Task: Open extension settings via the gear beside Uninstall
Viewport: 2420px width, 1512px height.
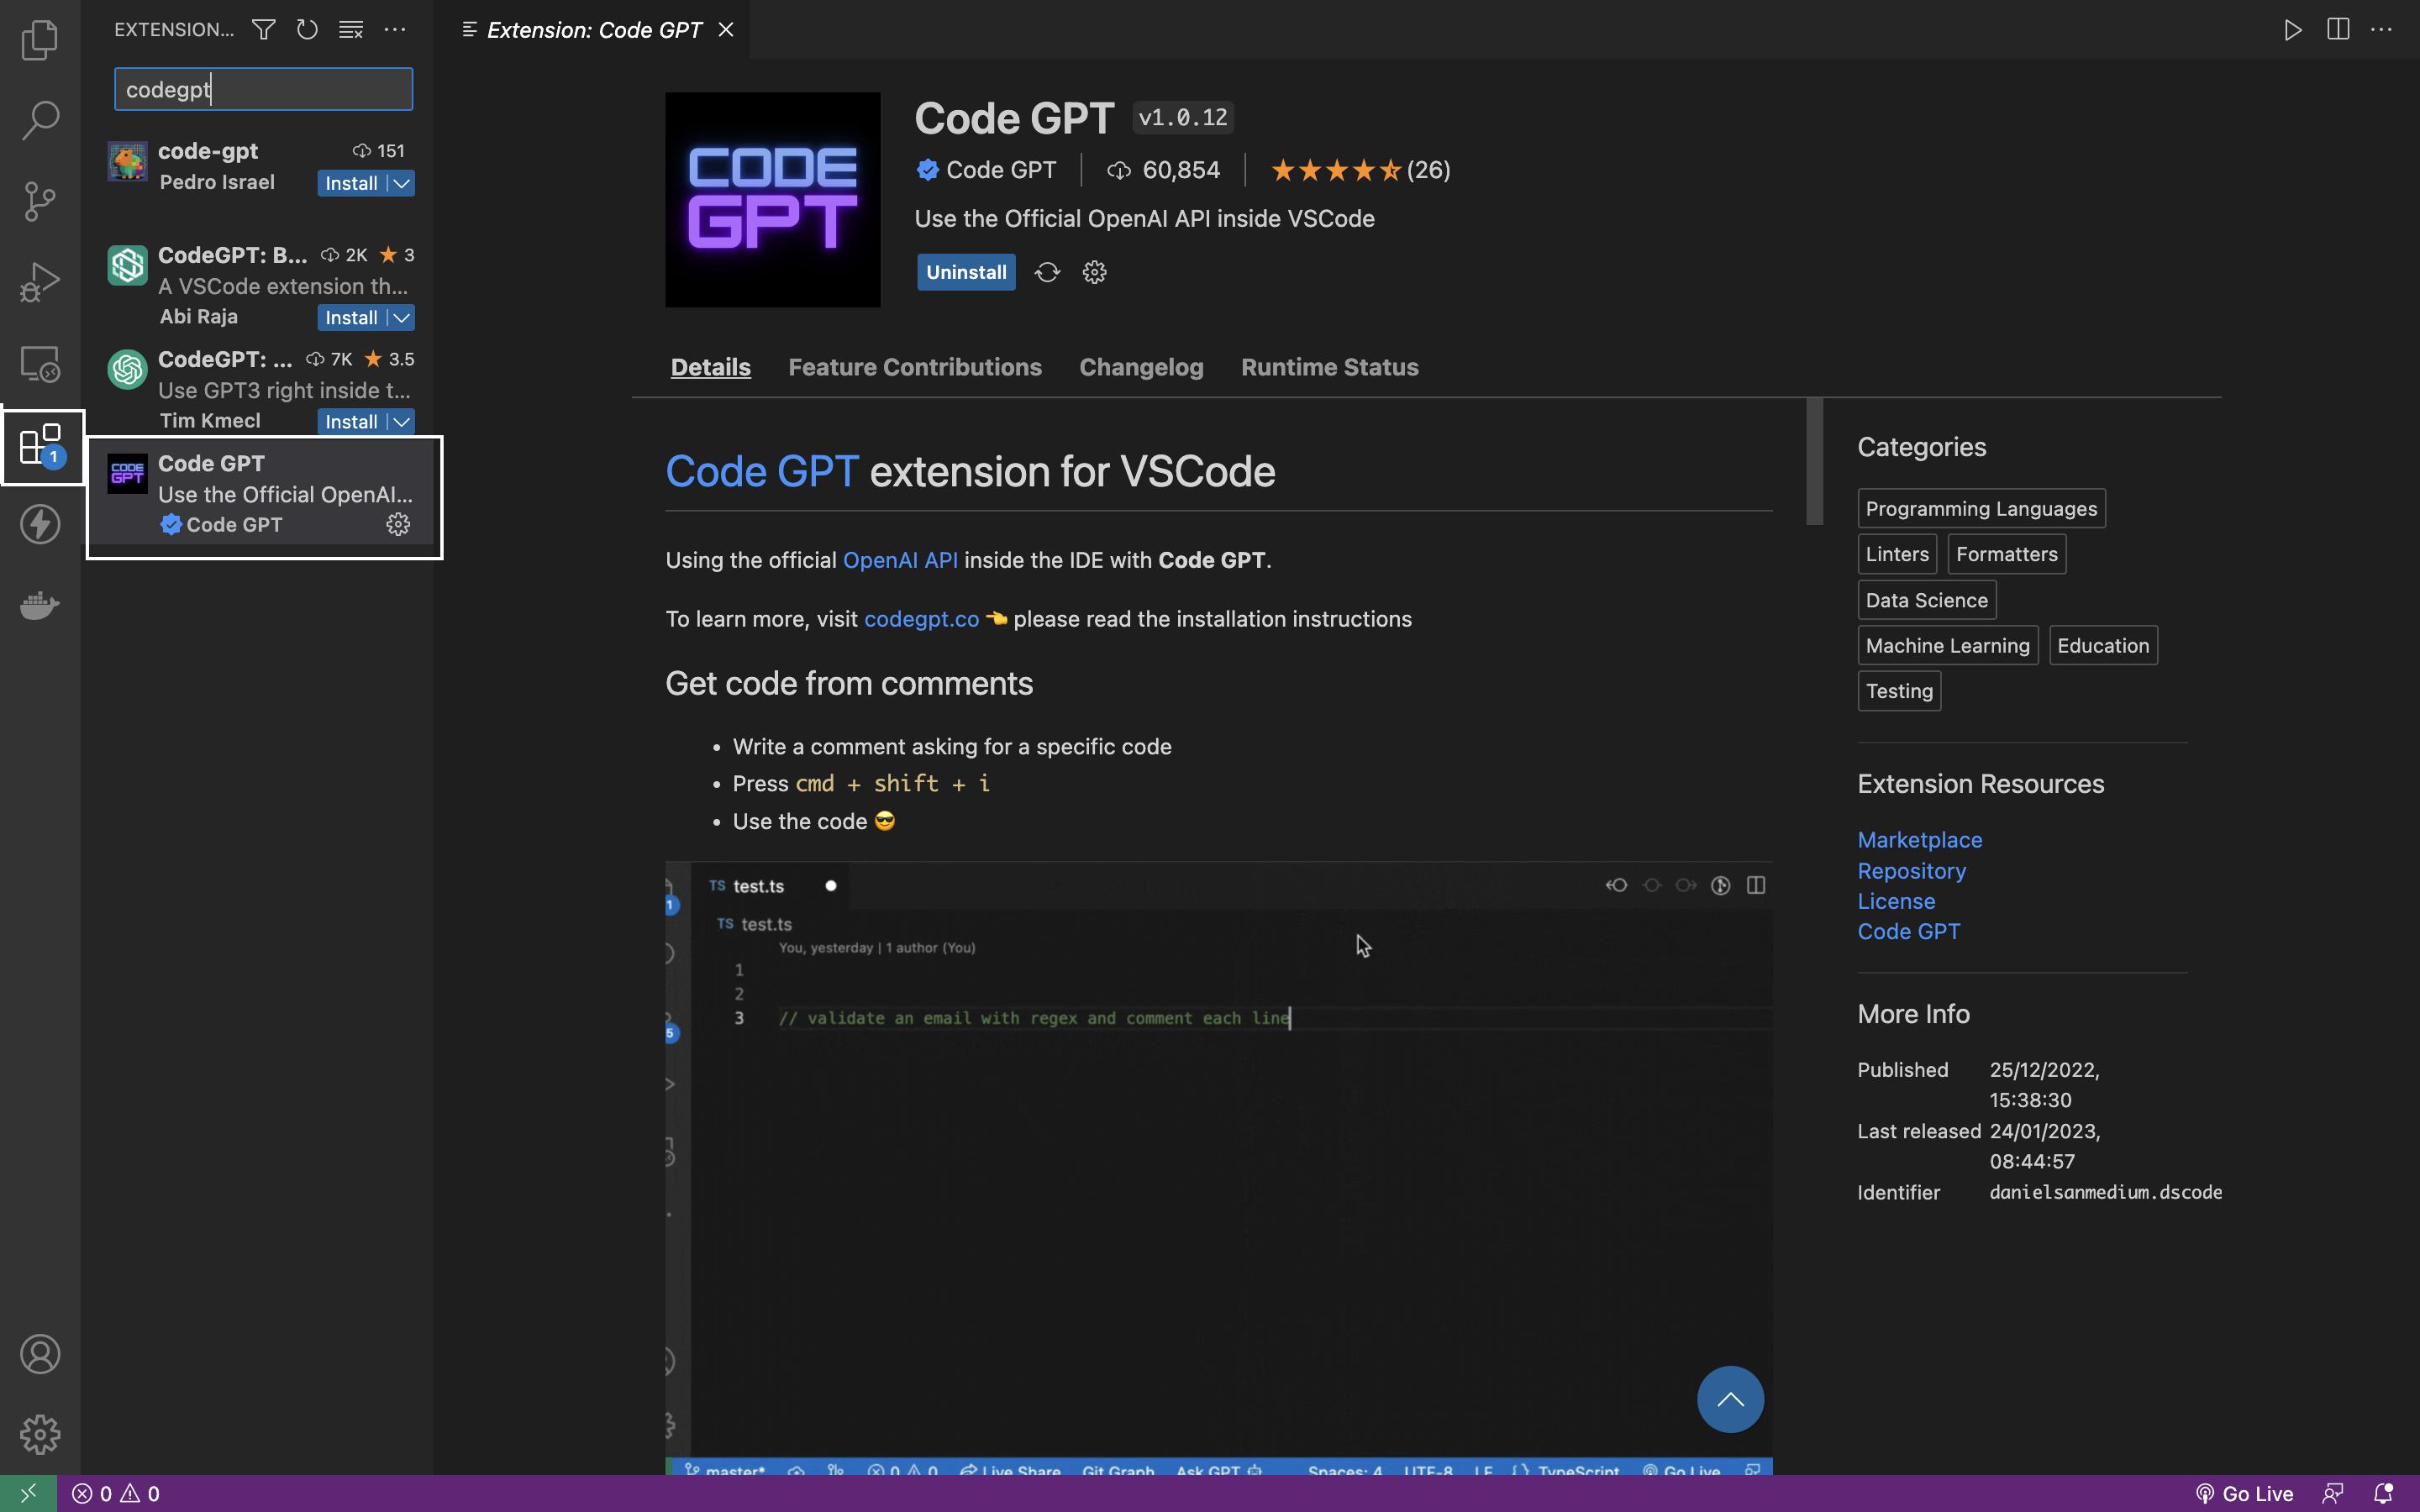Action: [x=1093, y=271]
